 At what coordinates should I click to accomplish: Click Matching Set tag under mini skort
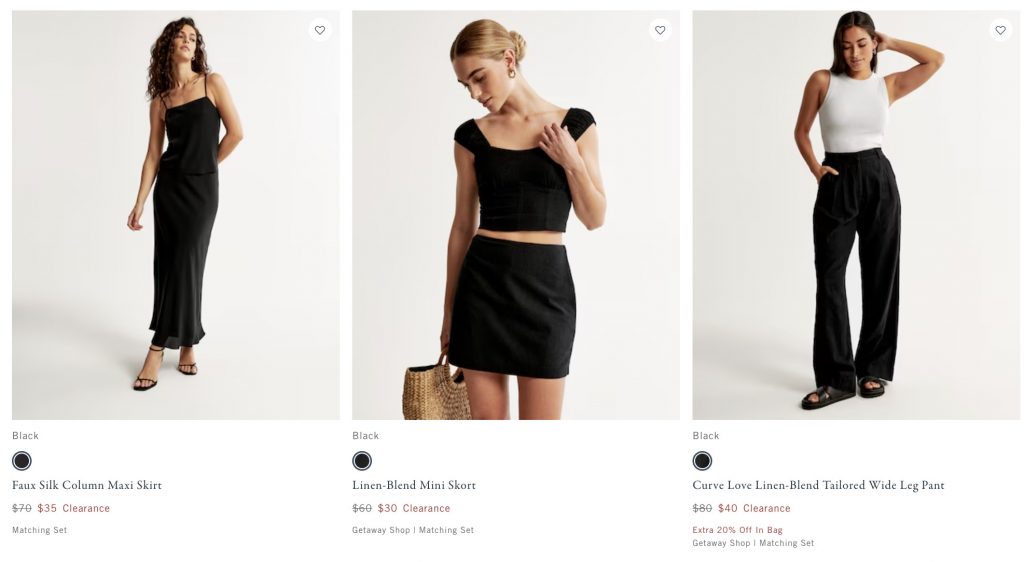(446, 530)
